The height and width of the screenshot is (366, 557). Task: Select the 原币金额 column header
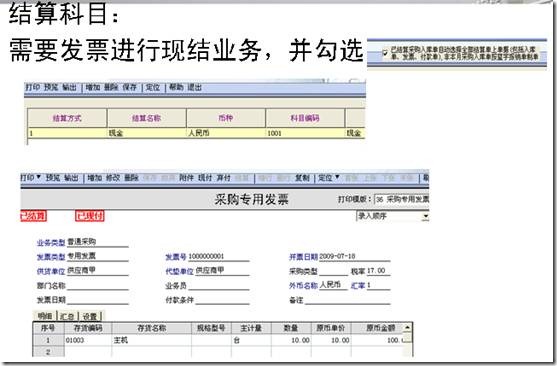click(x=378, y=328)
